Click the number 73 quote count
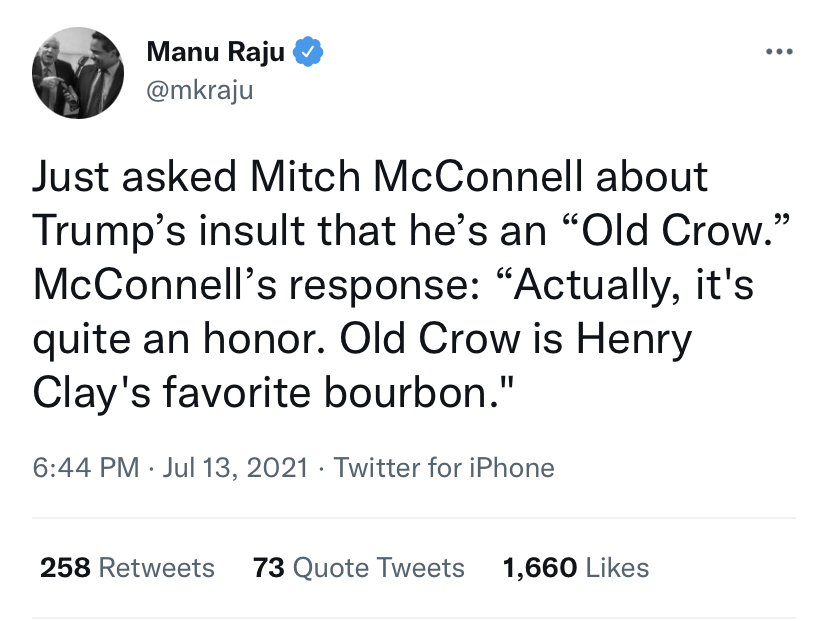 click(269, 568)
